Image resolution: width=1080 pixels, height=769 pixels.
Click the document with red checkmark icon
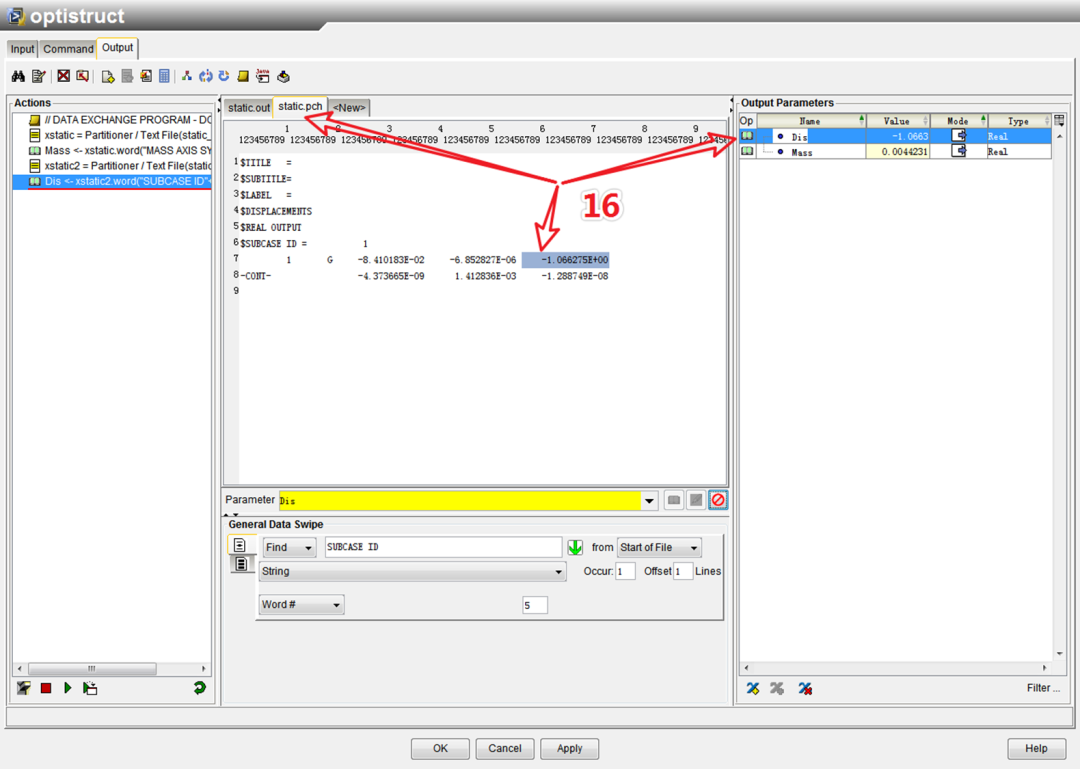(146, 76)
